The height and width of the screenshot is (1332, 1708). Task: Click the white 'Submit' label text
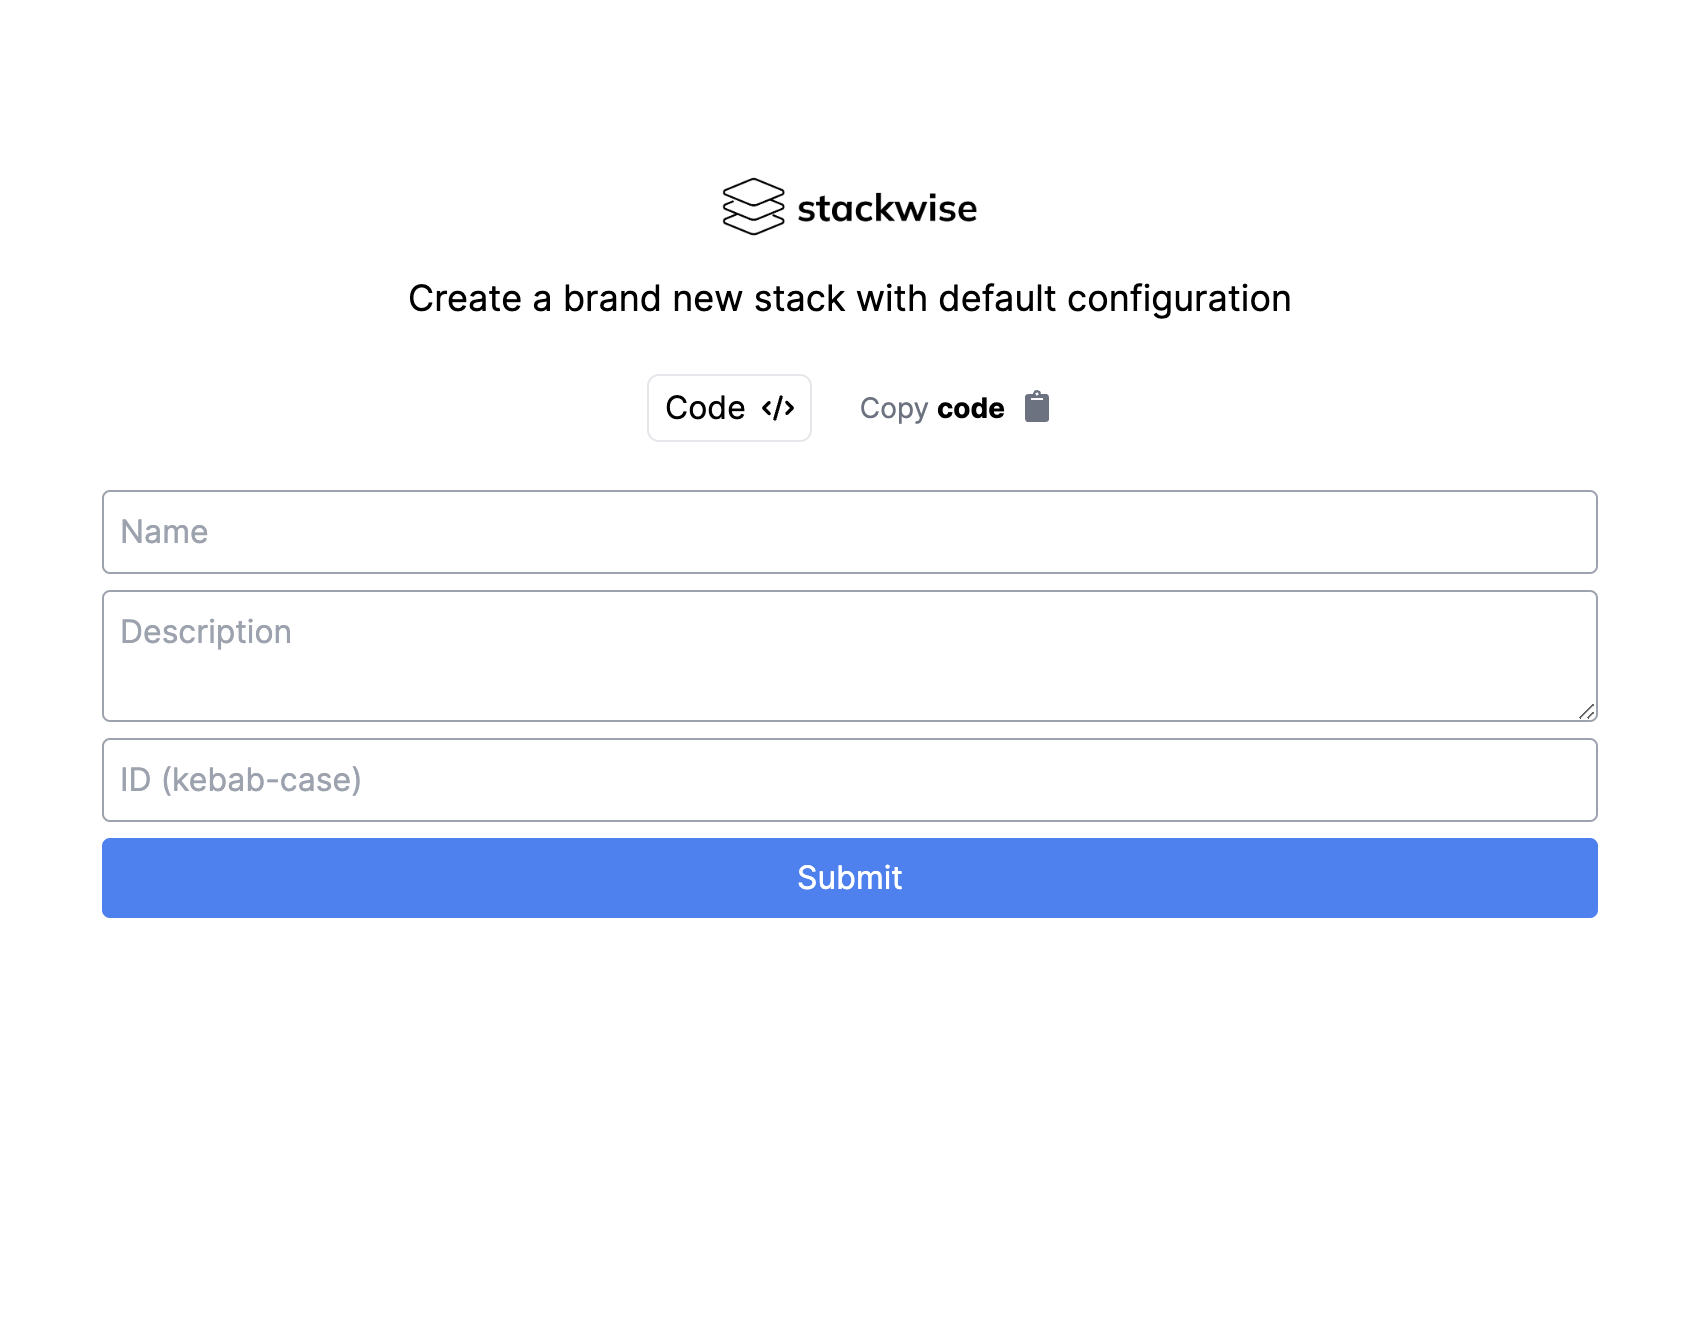point(850,878)
